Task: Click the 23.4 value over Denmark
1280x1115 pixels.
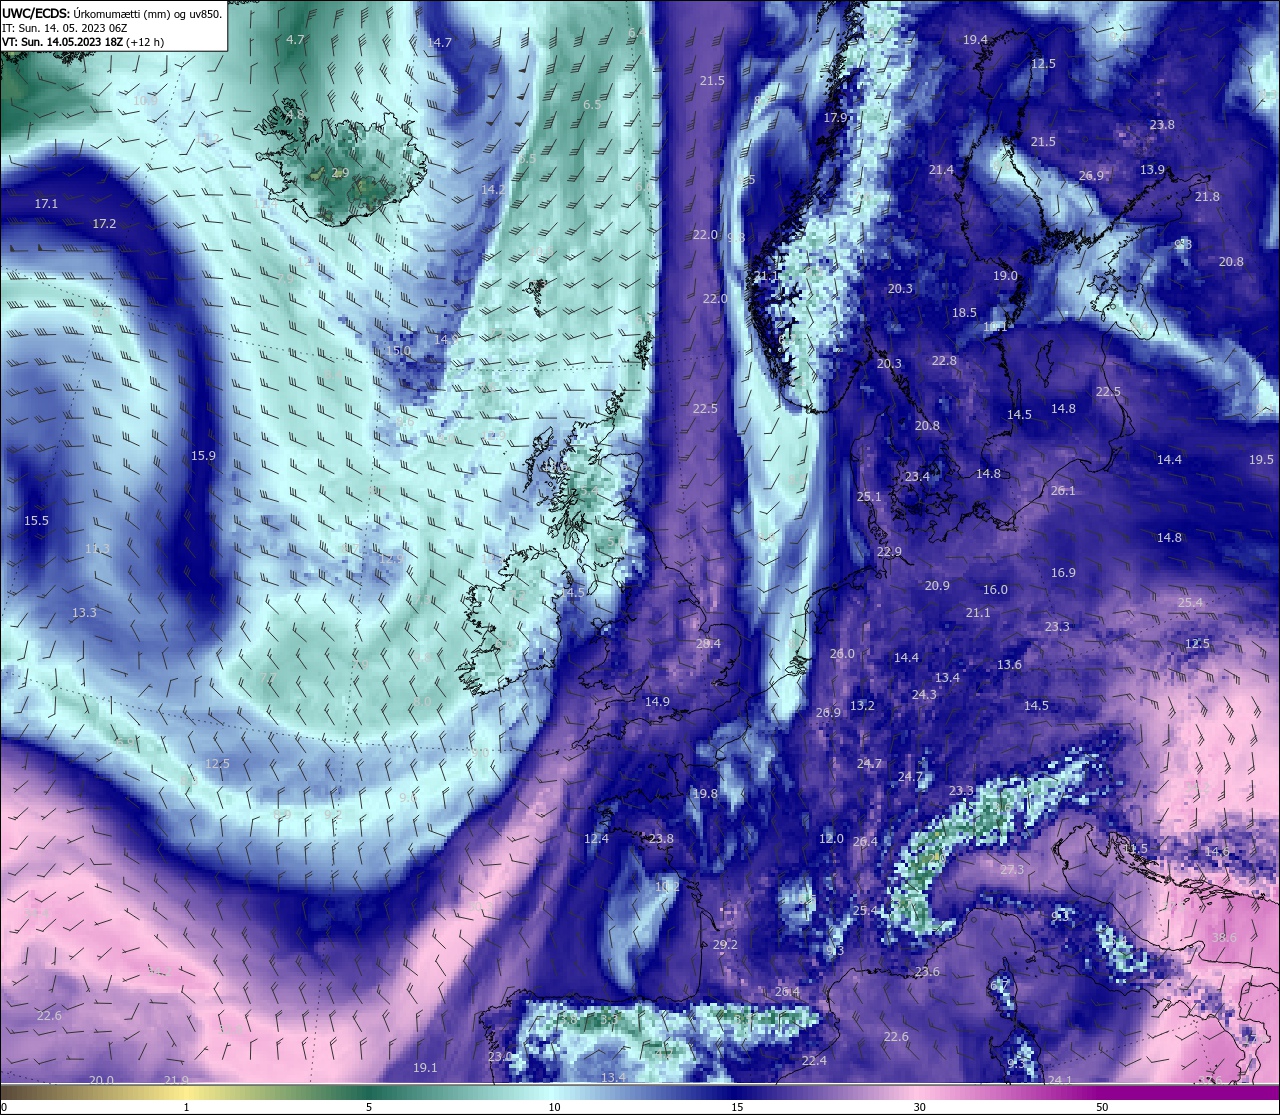Action: pos(917,476)
